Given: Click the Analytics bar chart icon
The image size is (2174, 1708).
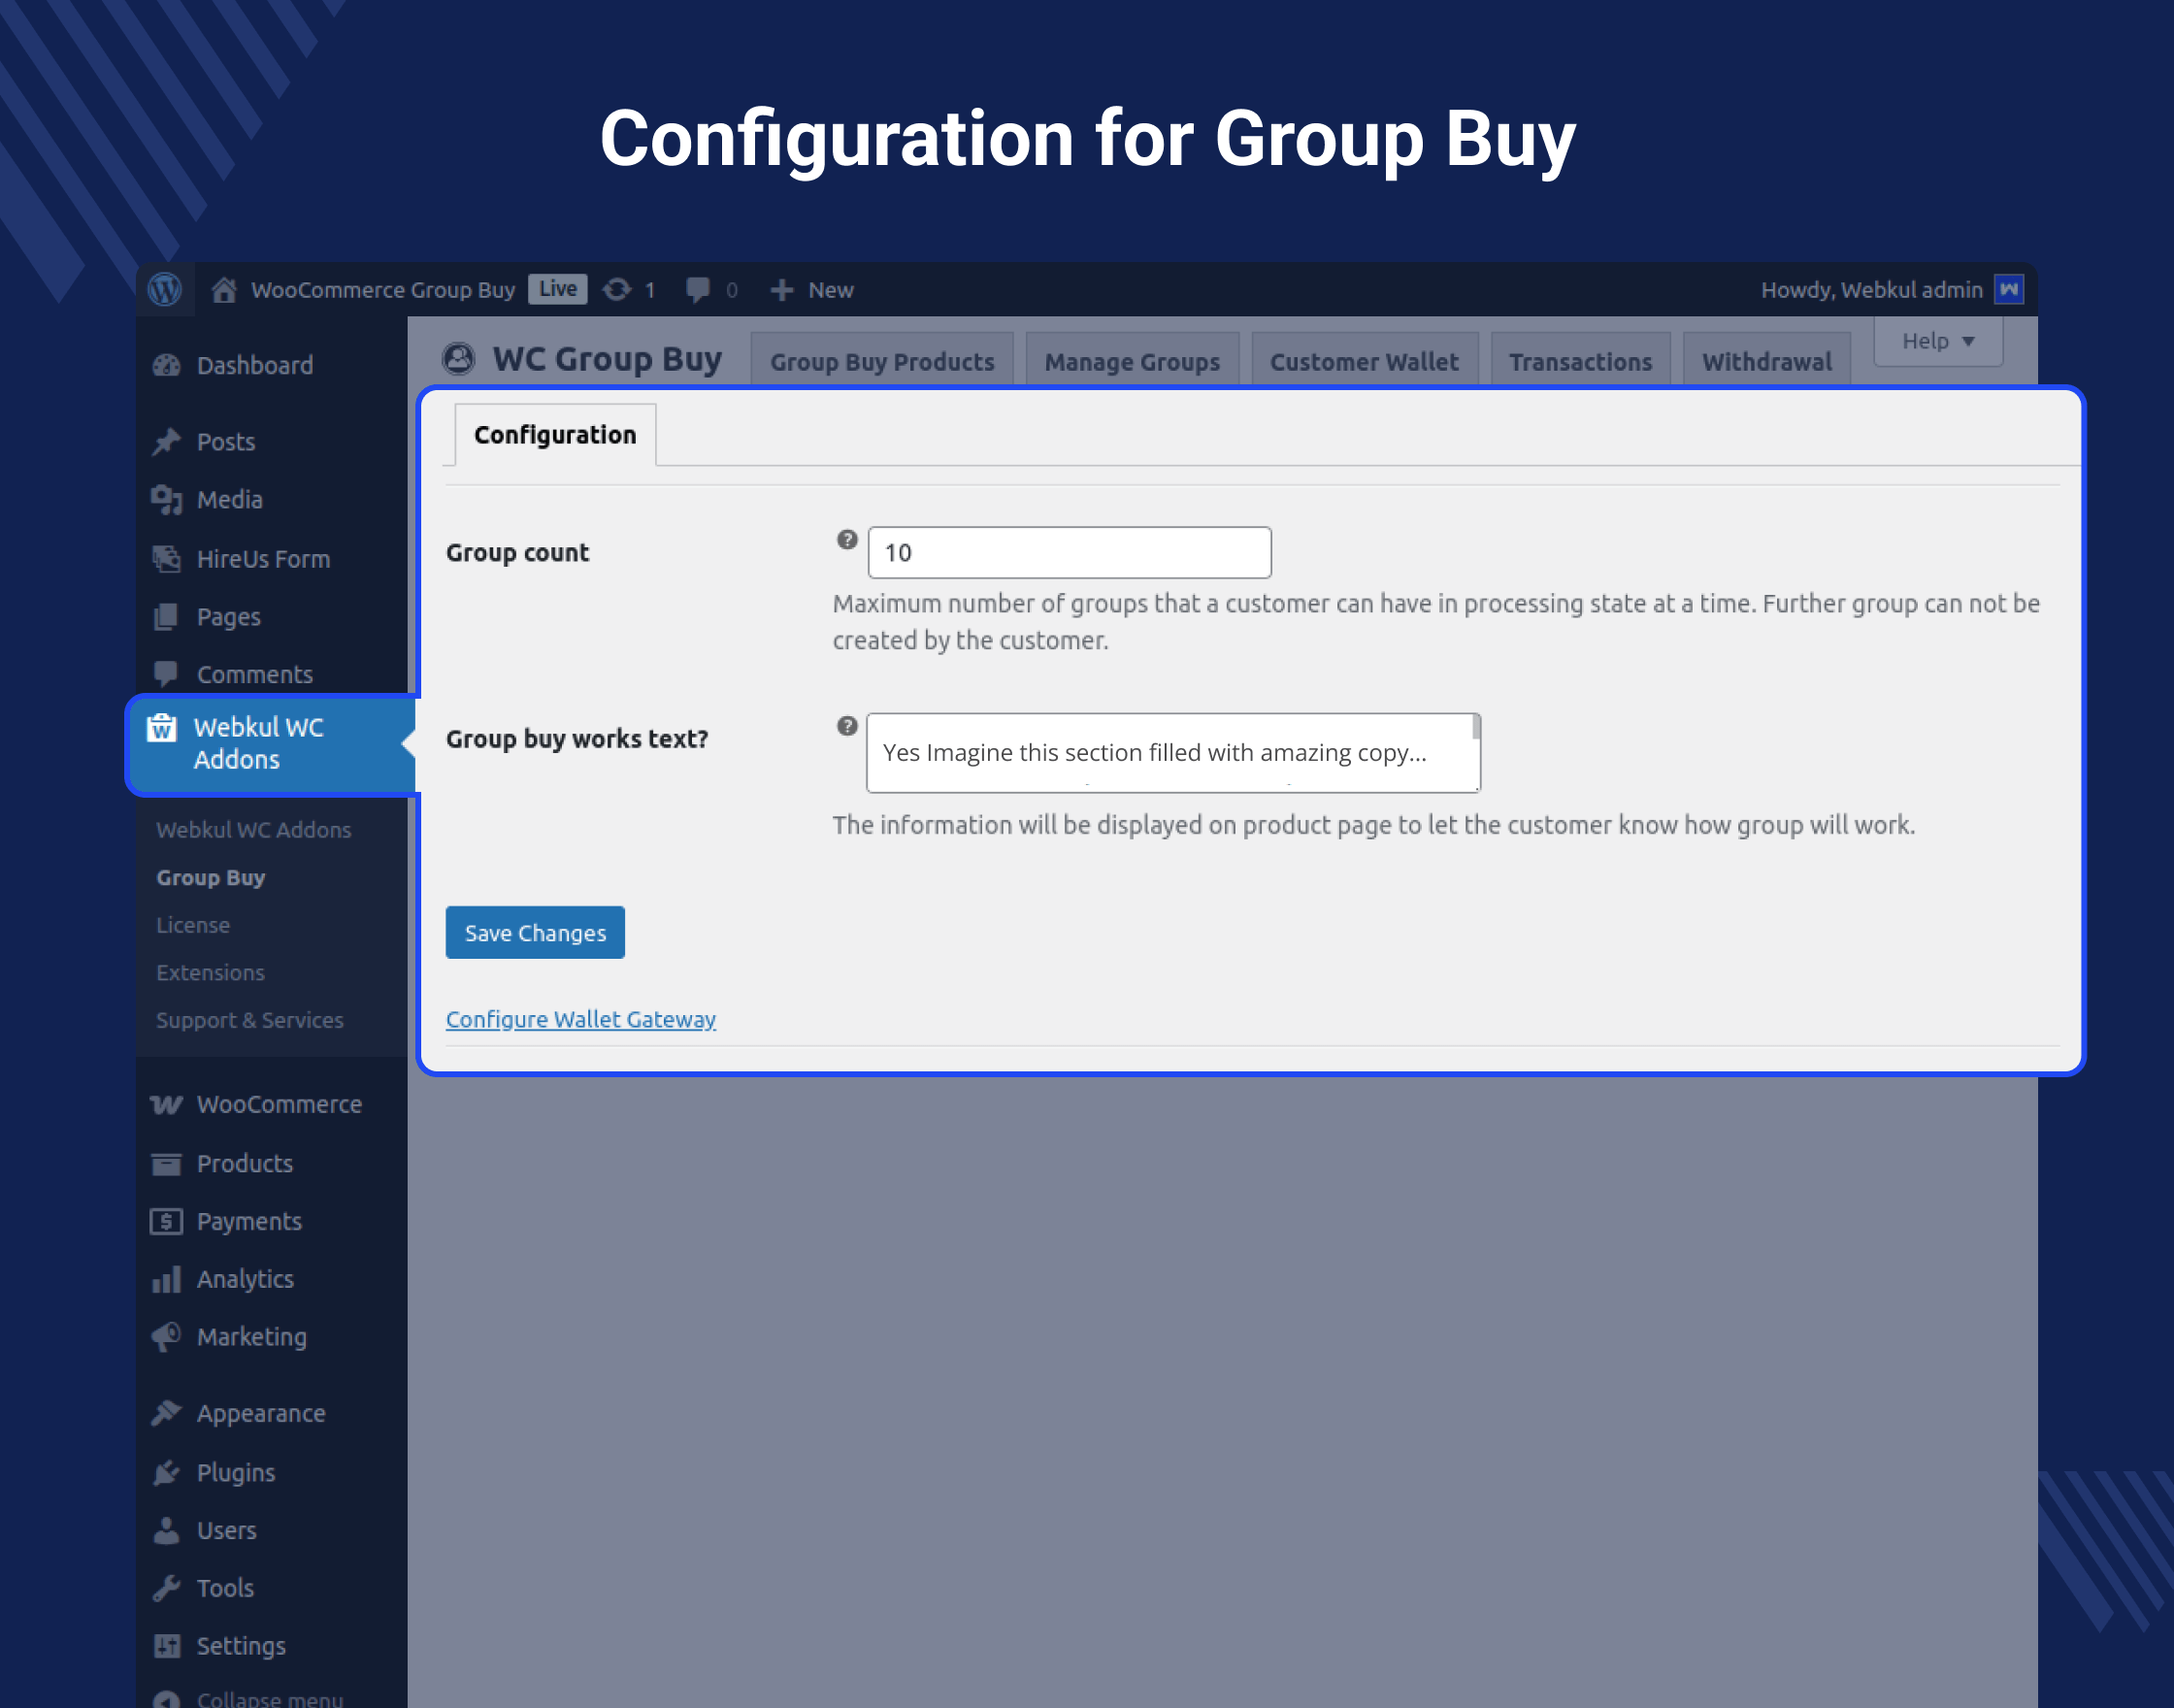Looking at the screenshot, I should 167,1280.
